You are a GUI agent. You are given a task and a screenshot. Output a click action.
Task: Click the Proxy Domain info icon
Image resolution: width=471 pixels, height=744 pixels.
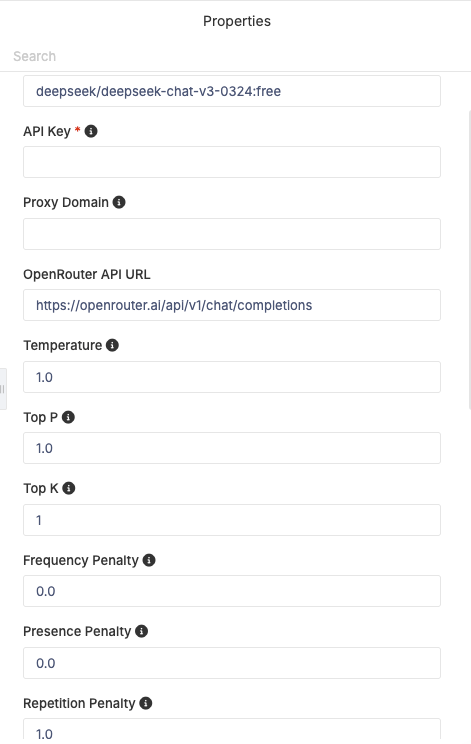pyautogui.click(x=119, y=202)
